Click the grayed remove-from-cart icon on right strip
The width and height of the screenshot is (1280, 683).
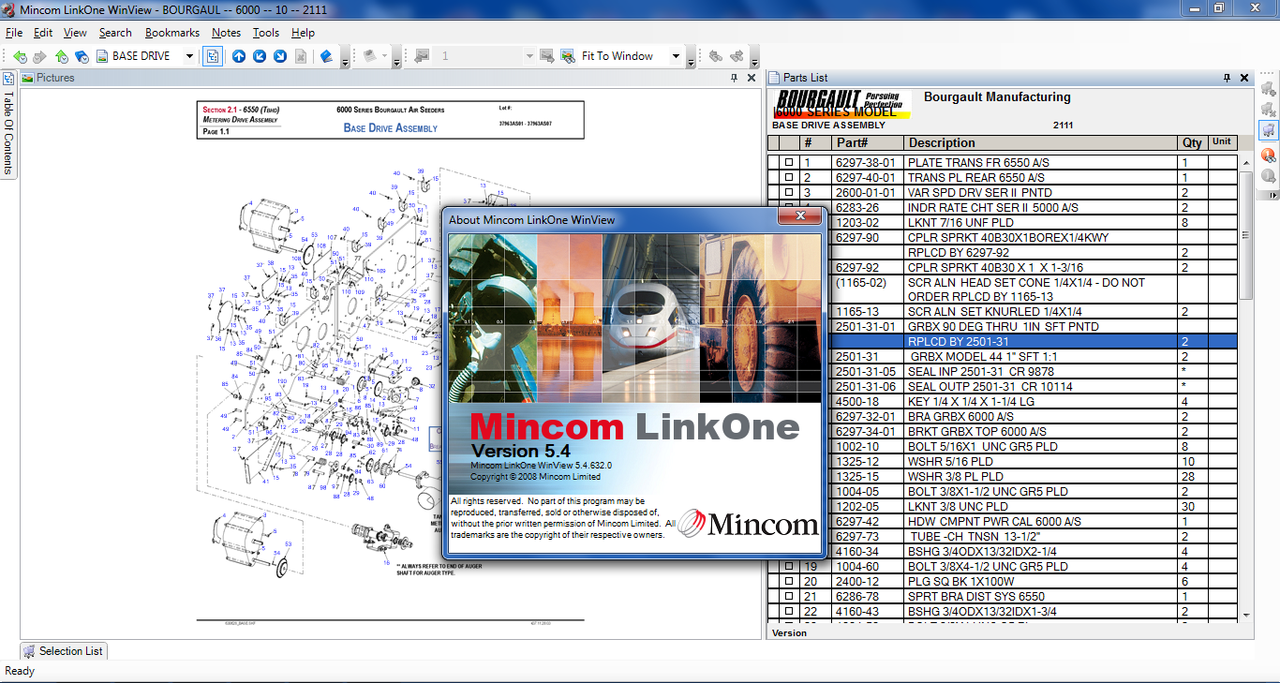1269,109
